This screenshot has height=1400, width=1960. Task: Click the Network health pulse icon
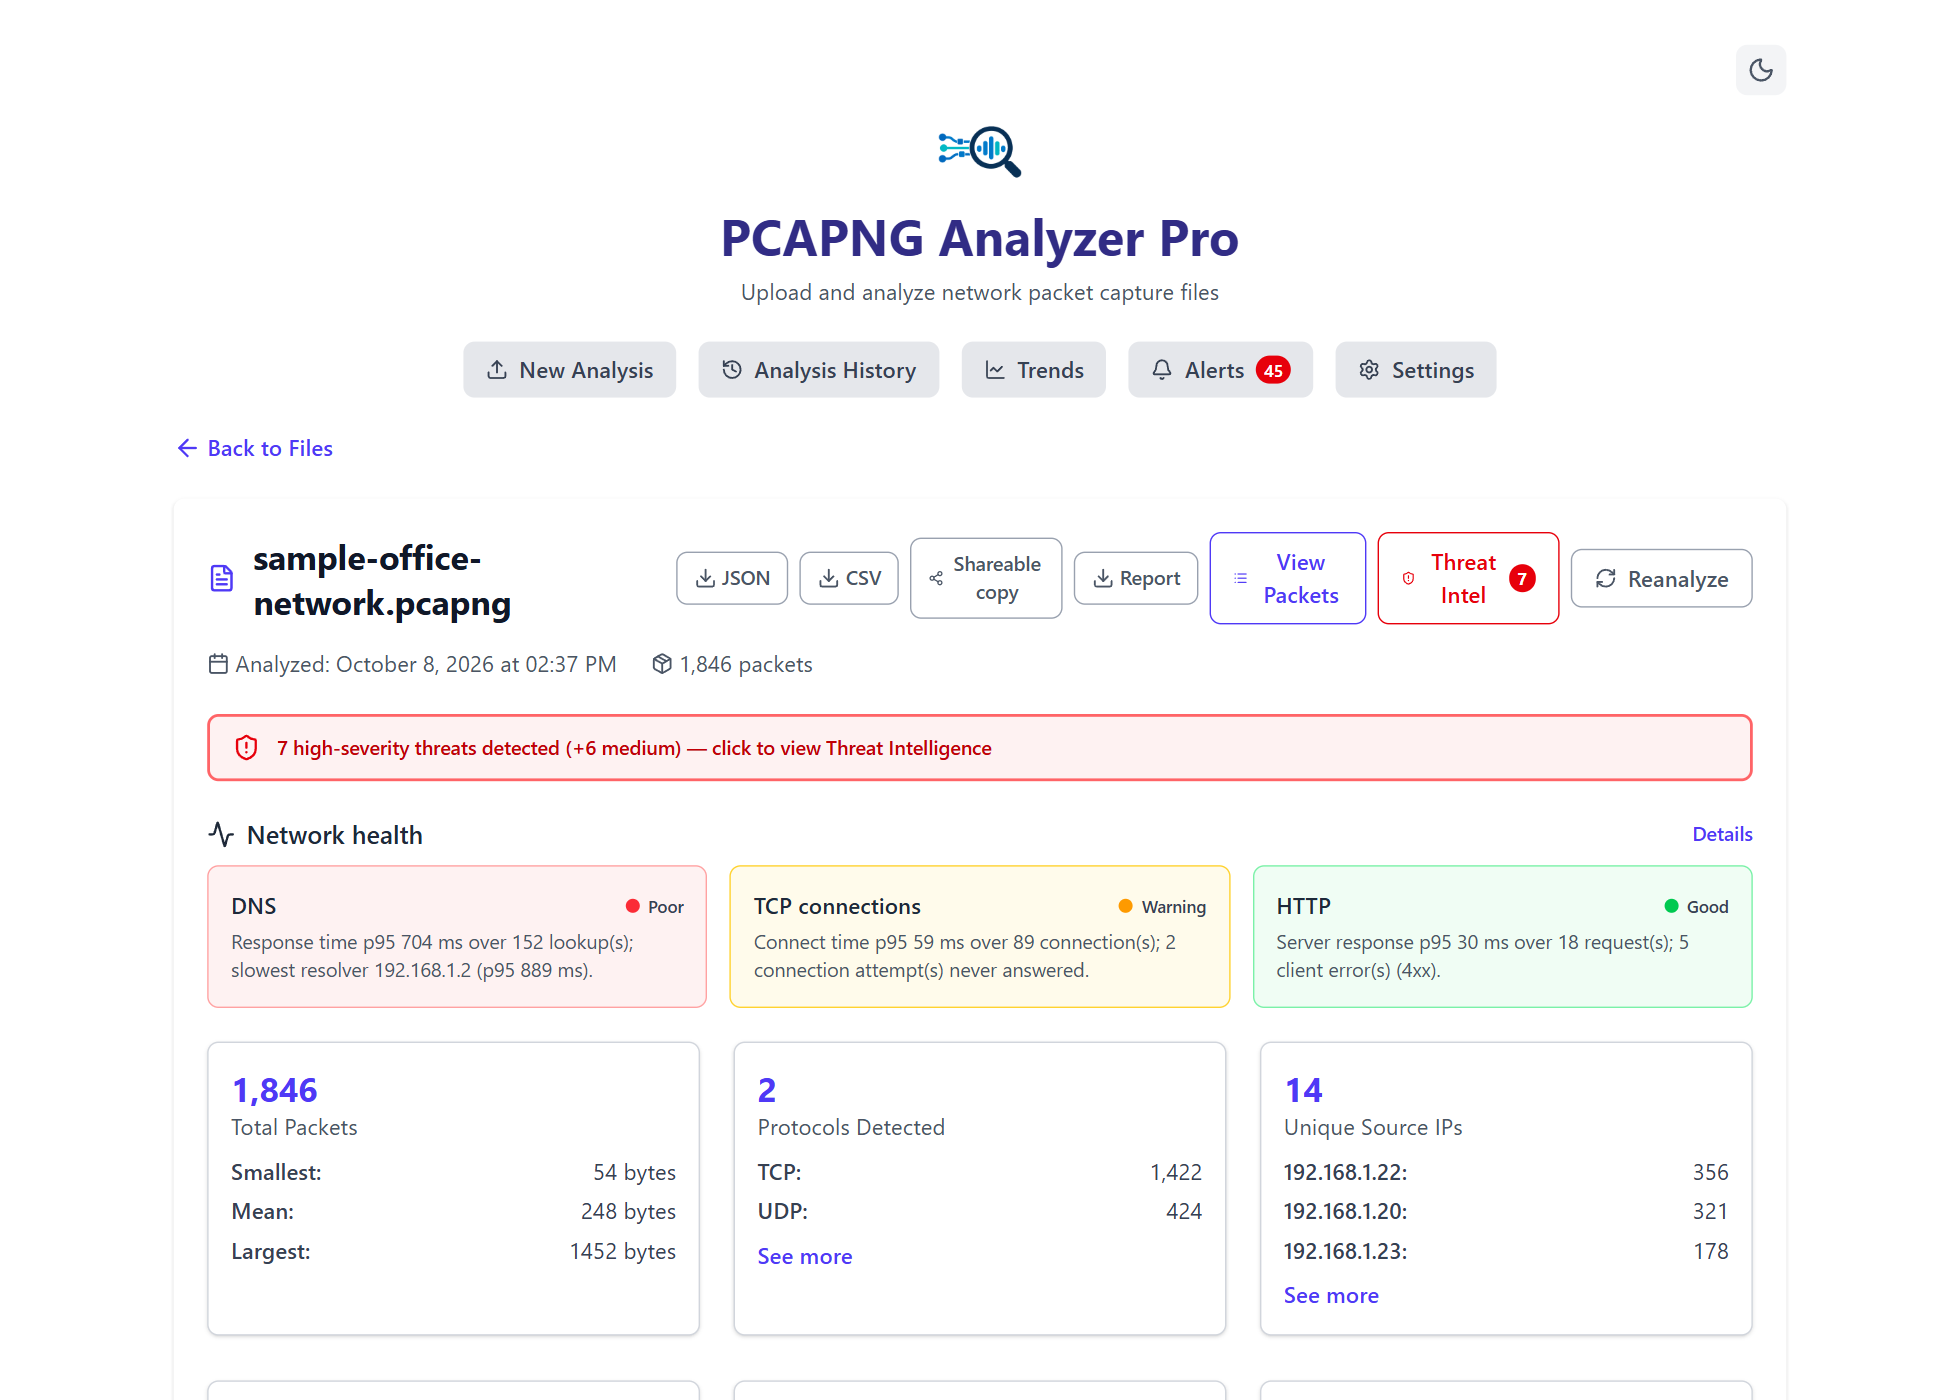tap(221, 834)
